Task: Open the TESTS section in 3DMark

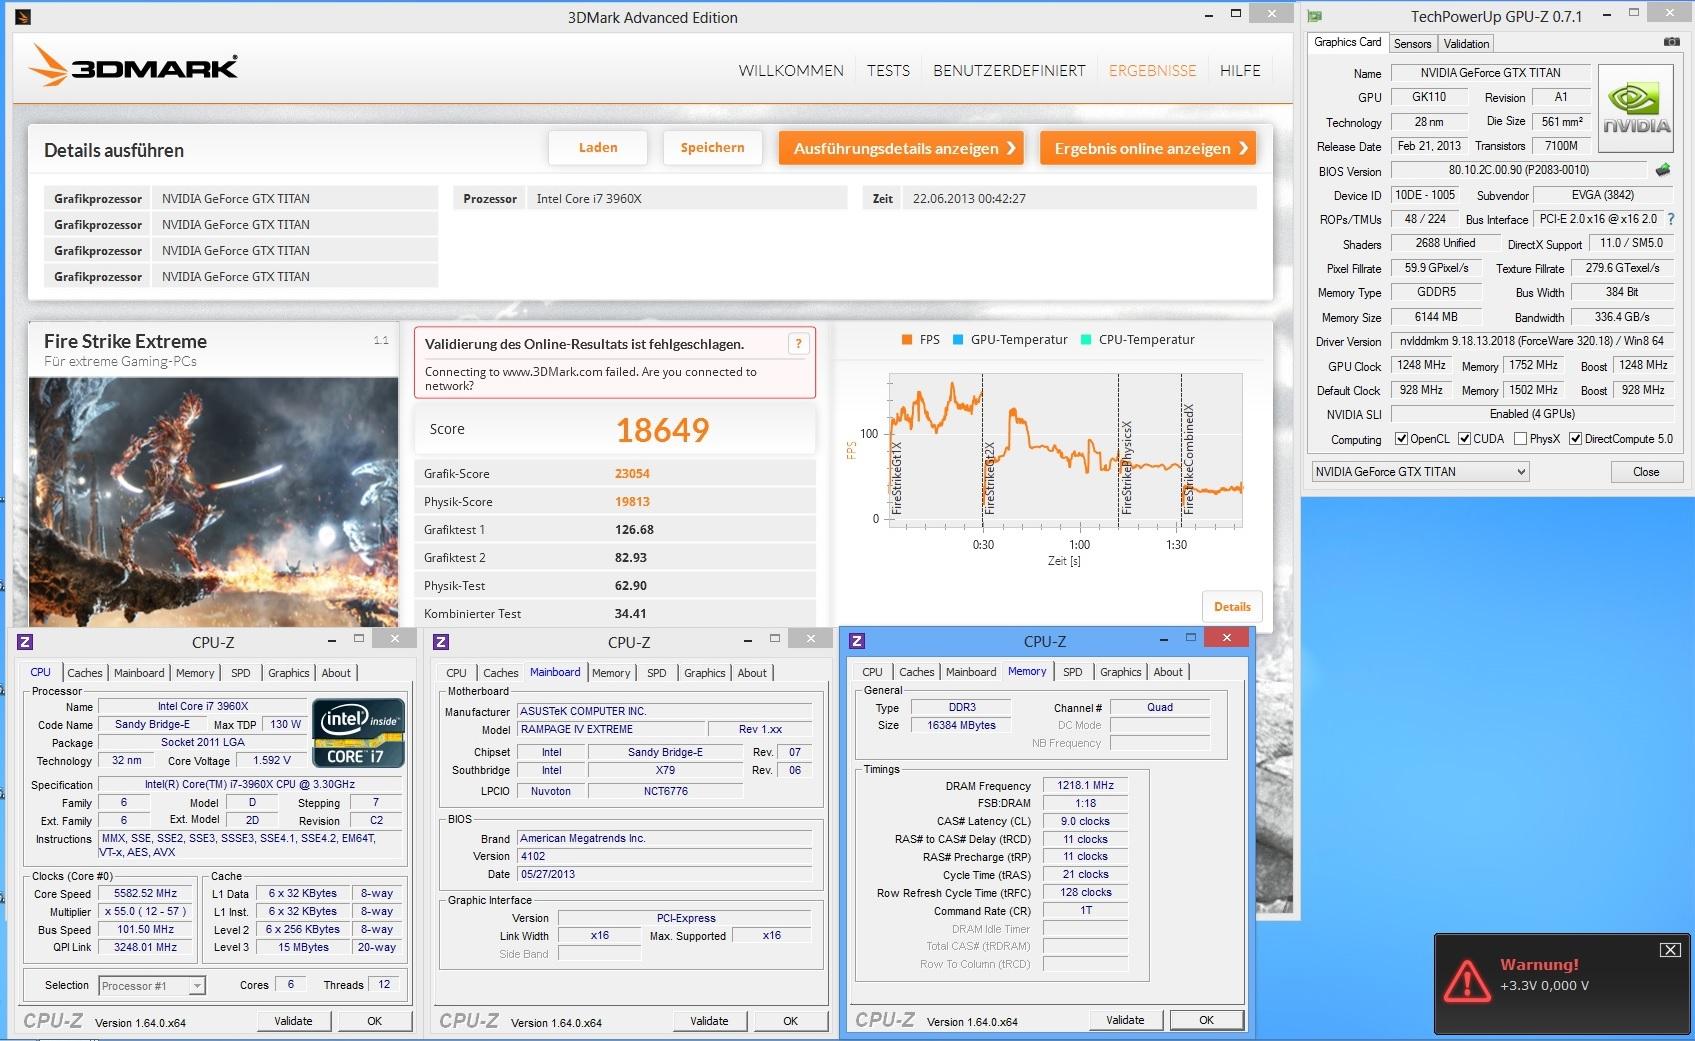Action: [888, 71]
